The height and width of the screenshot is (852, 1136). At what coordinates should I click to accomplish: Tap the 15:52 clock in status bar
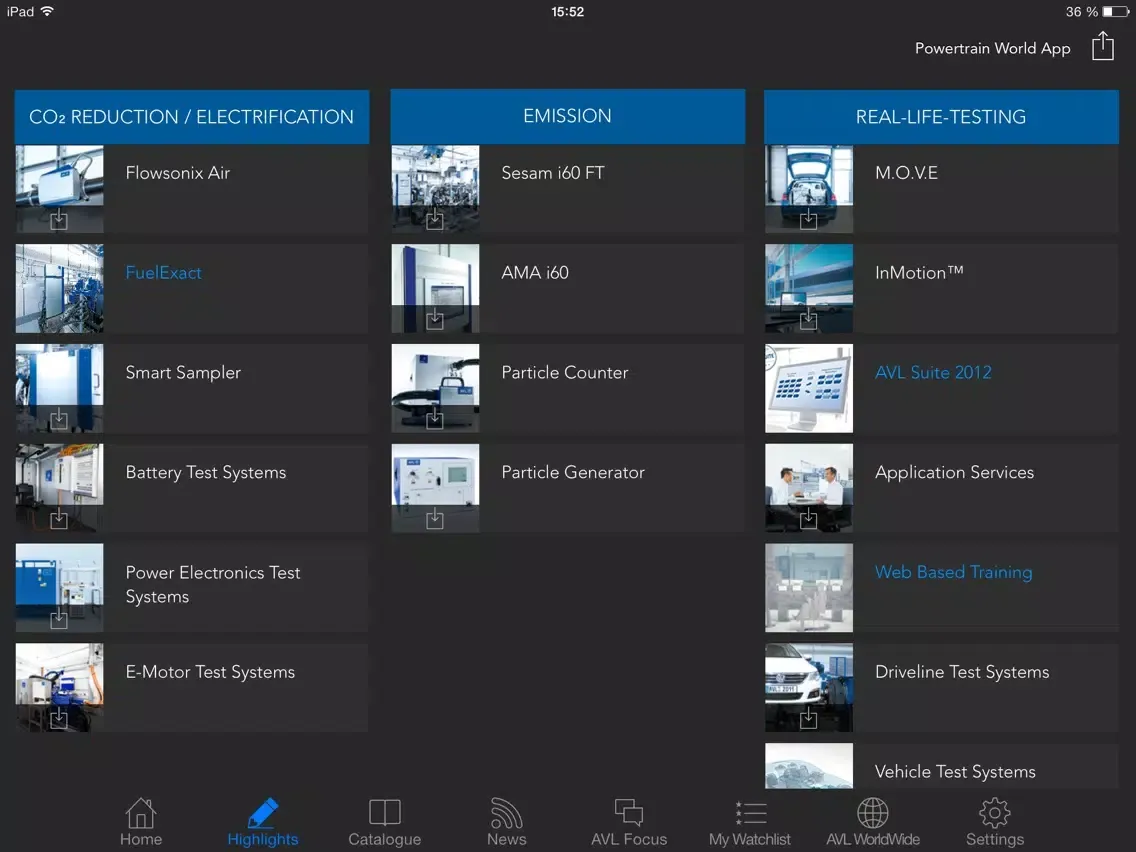coord(567,12)
